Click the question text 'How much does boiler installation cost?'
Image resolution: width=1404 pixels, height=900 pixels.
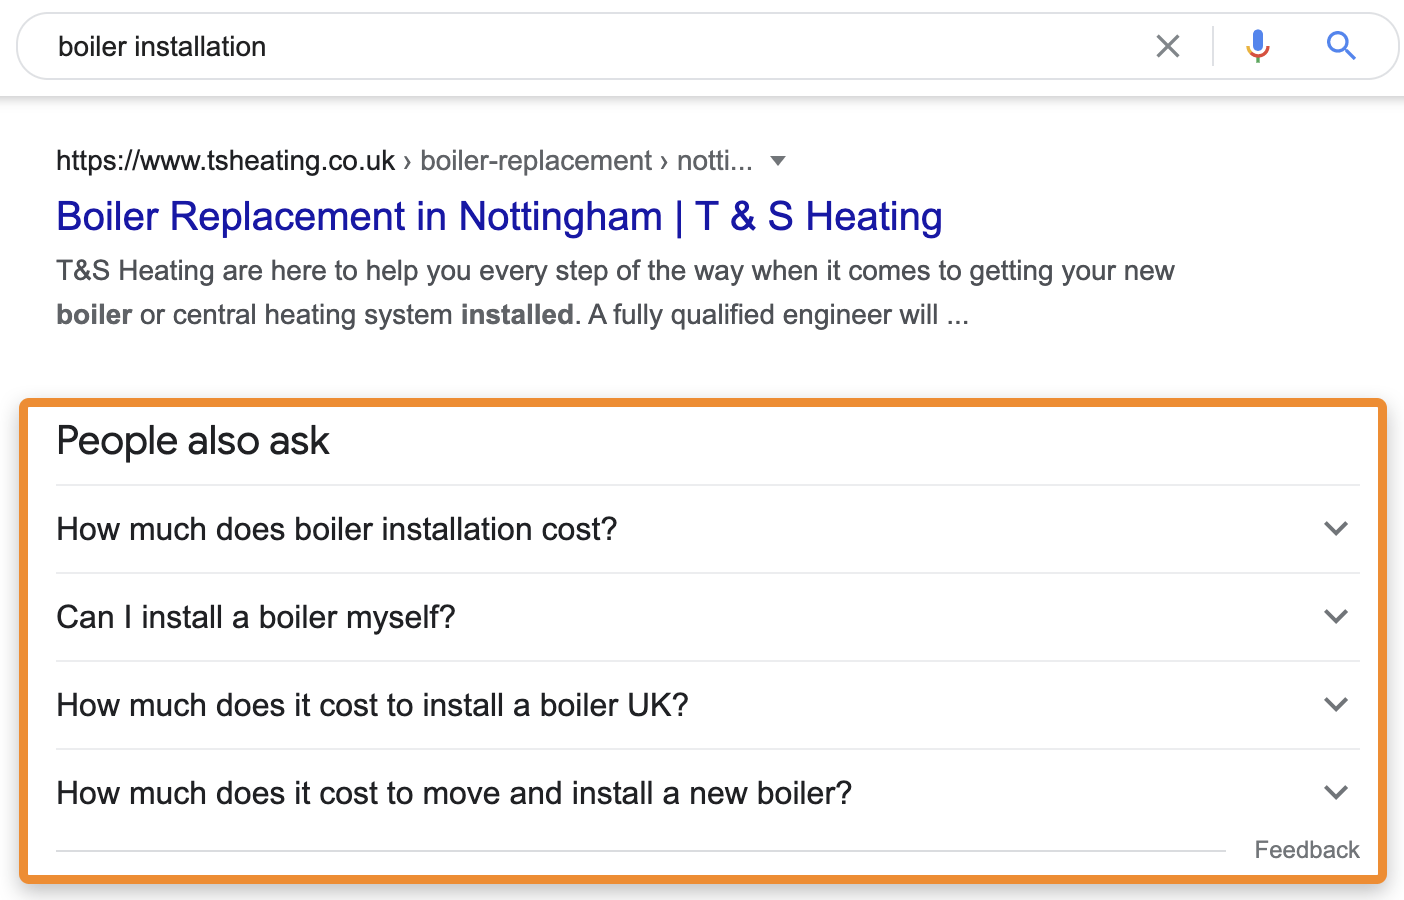[x=337, y=529]
